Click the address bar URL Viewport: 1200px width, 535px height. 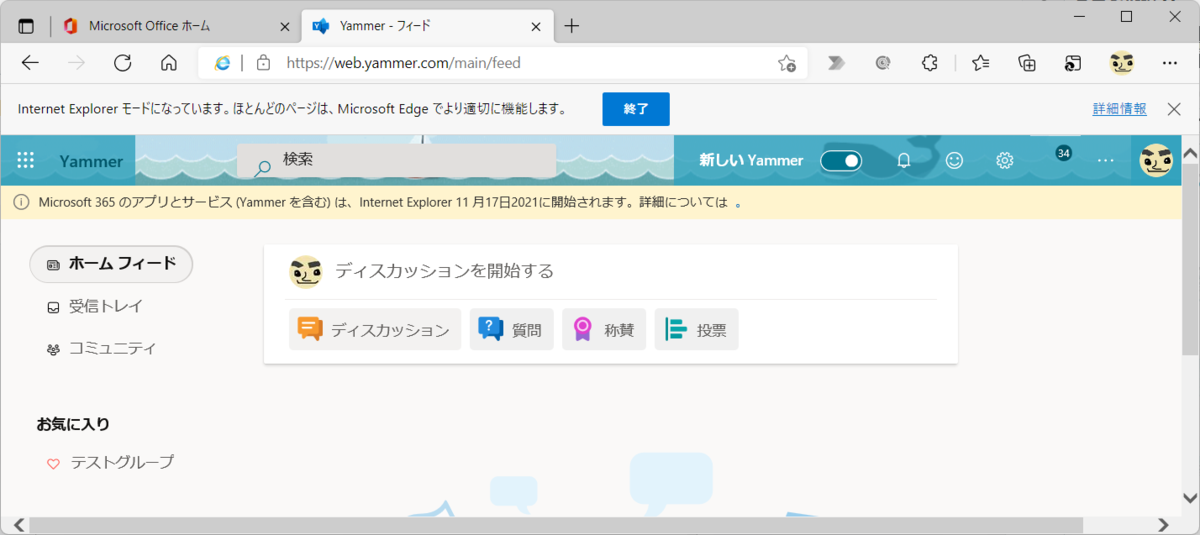point(403,63)
